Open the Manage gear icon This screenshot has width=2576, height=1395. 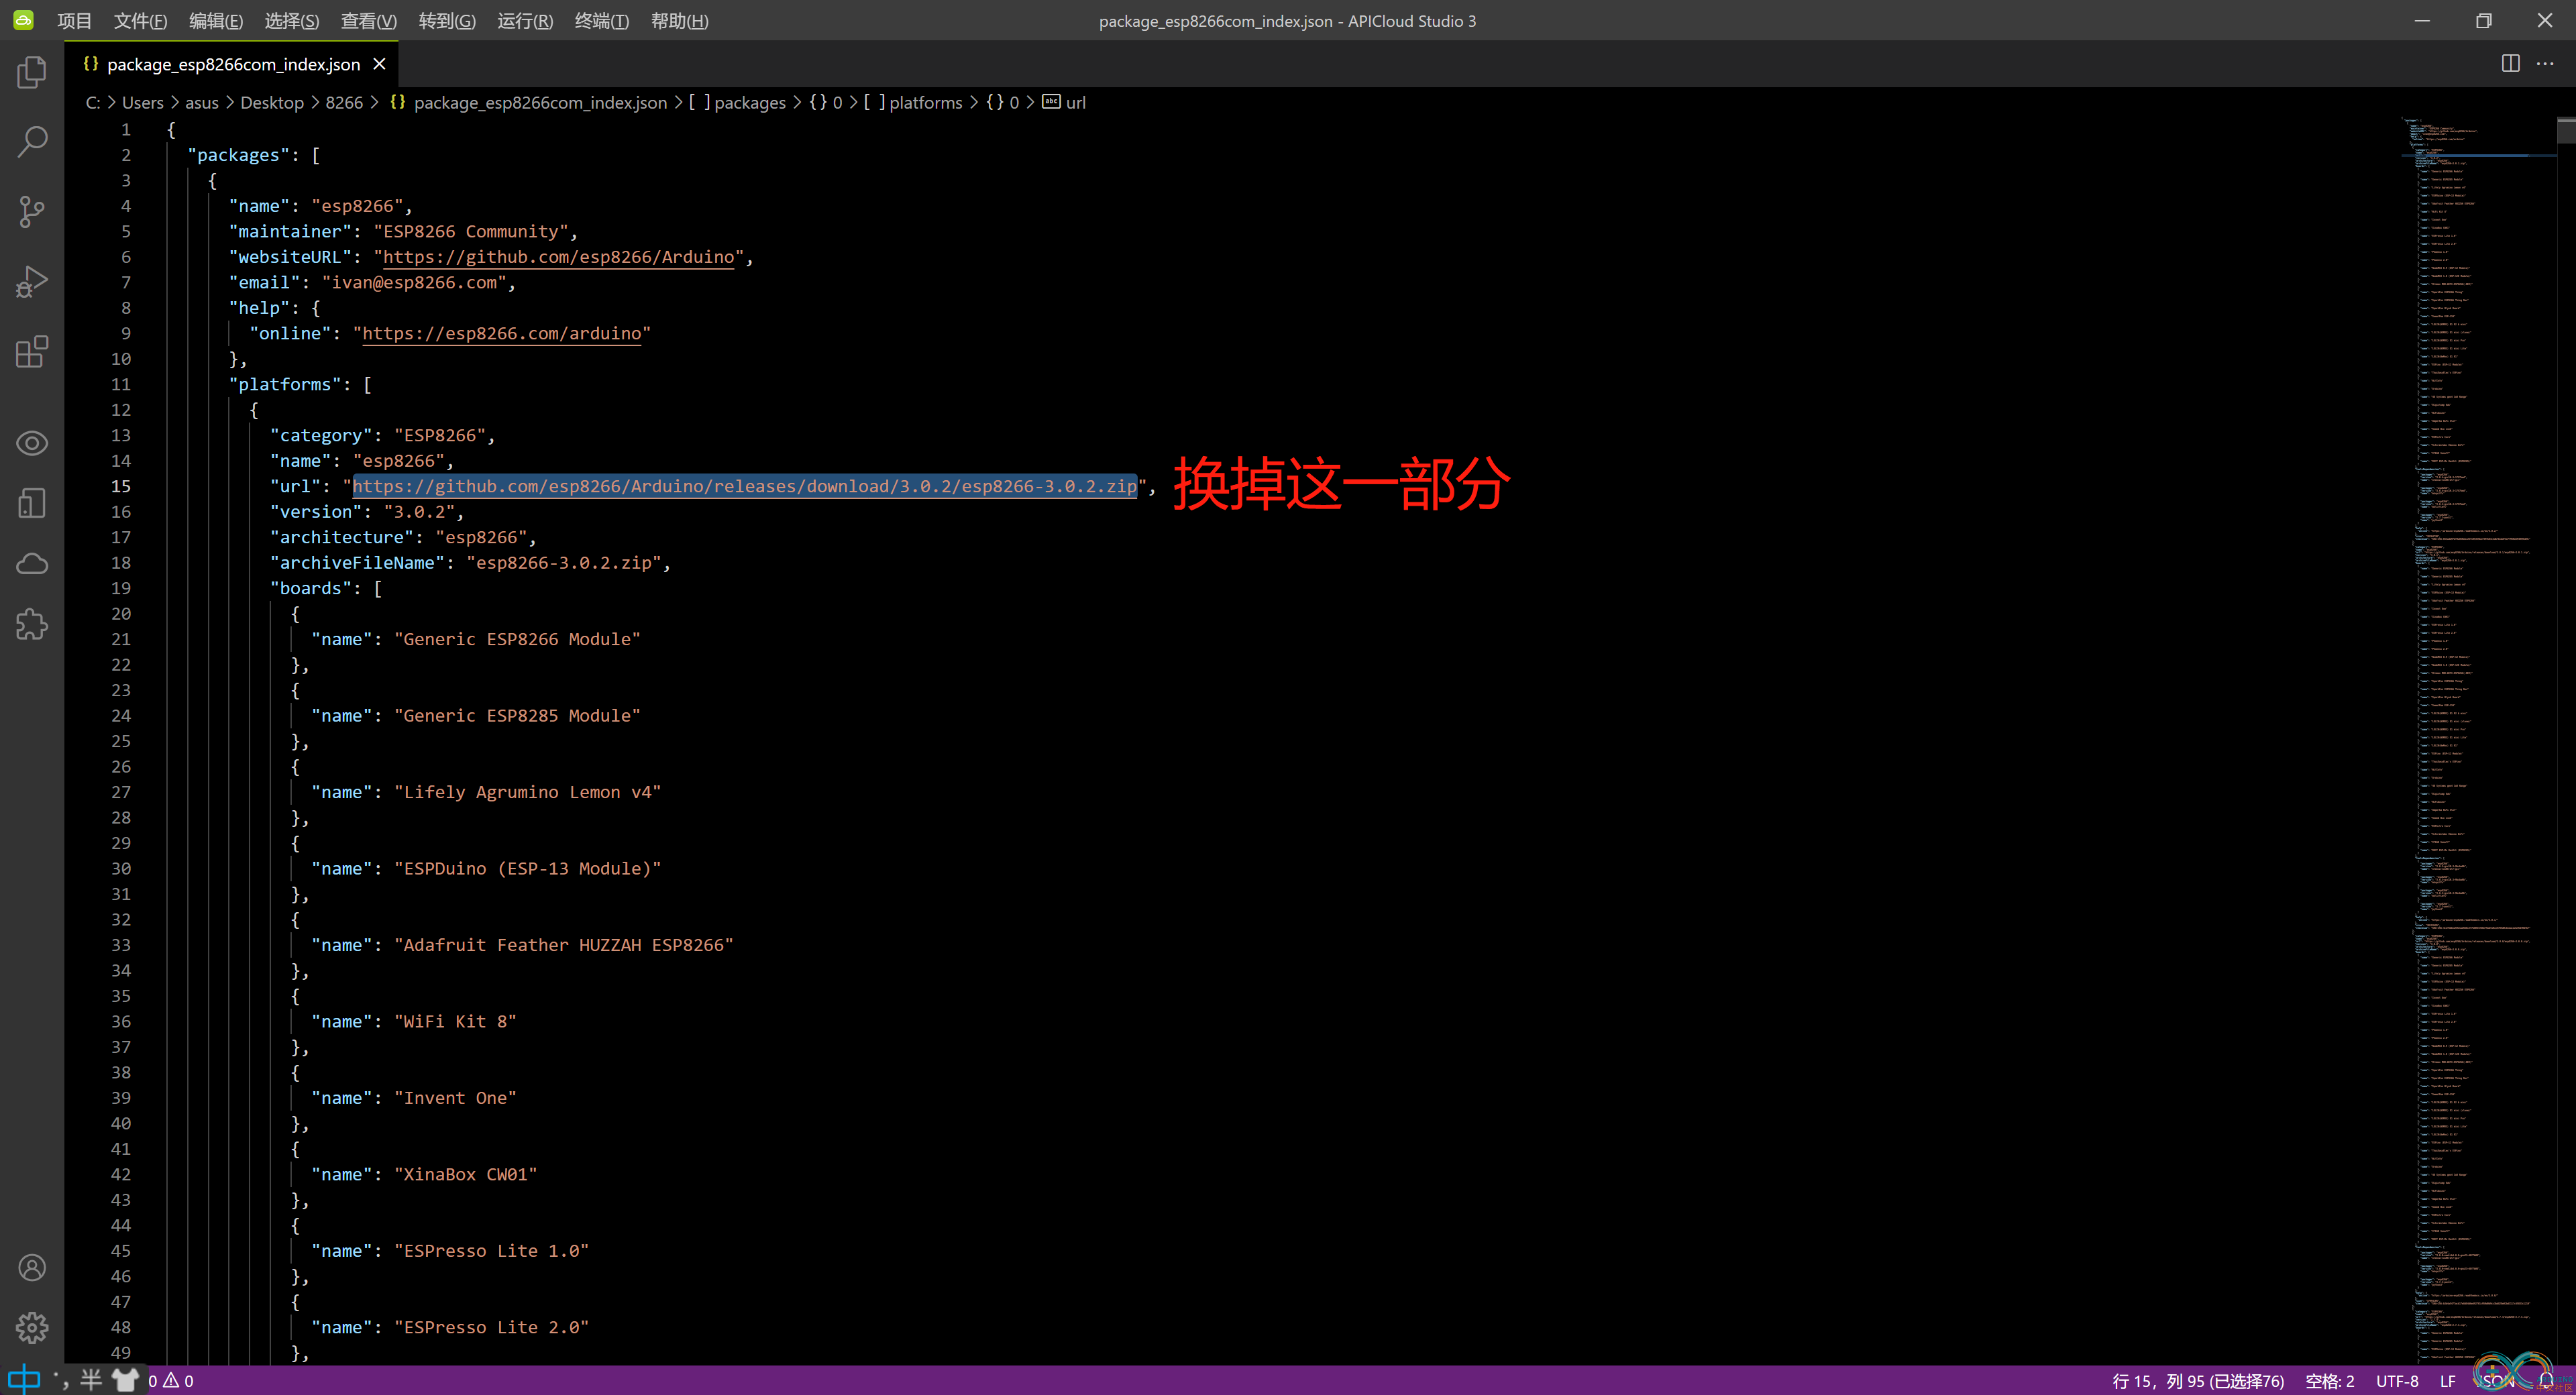pyautogui.click(x=32, y=1327)
